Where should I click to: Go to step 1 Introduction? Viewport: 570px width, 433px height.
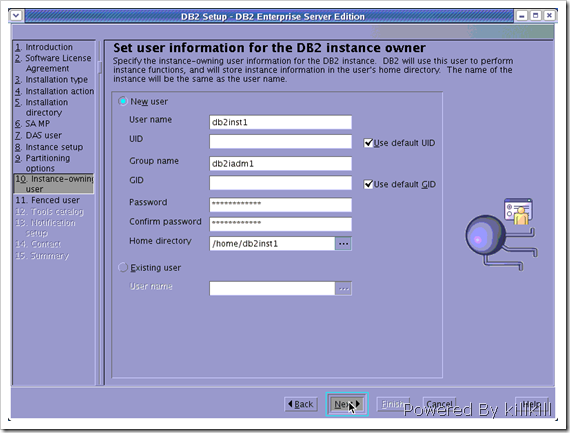(x=44, y=47)
